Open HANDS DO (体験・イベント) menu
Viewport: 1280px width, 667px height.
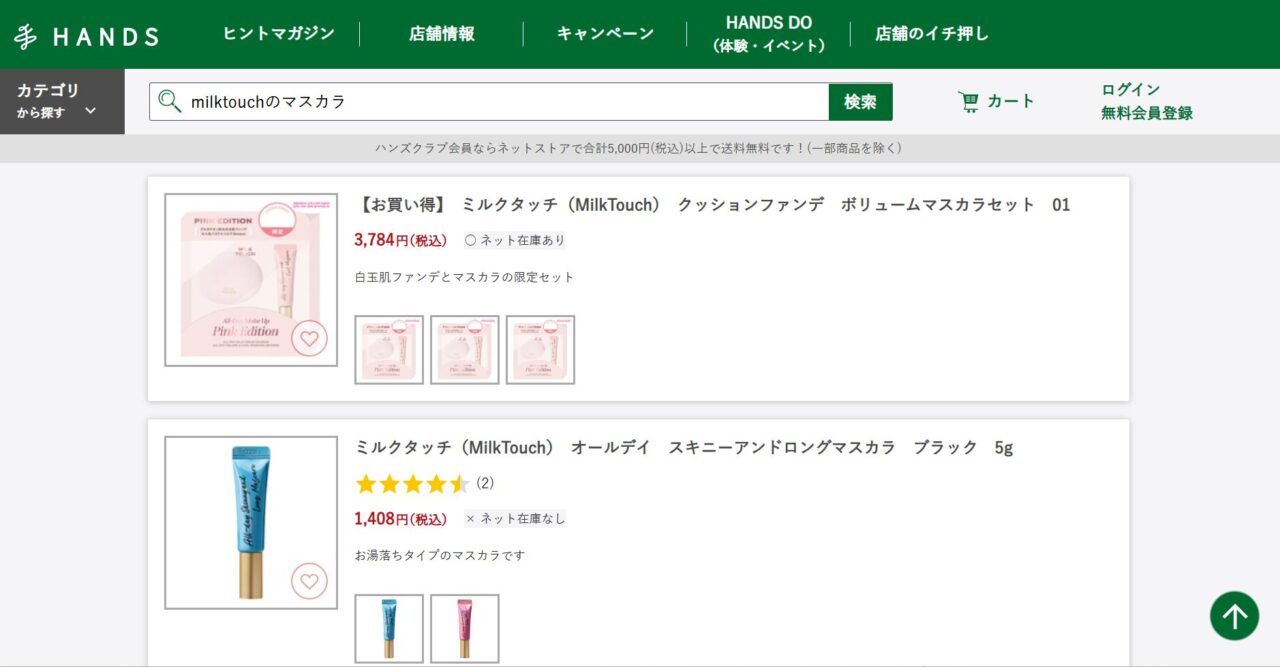click(x=769, y=34)
